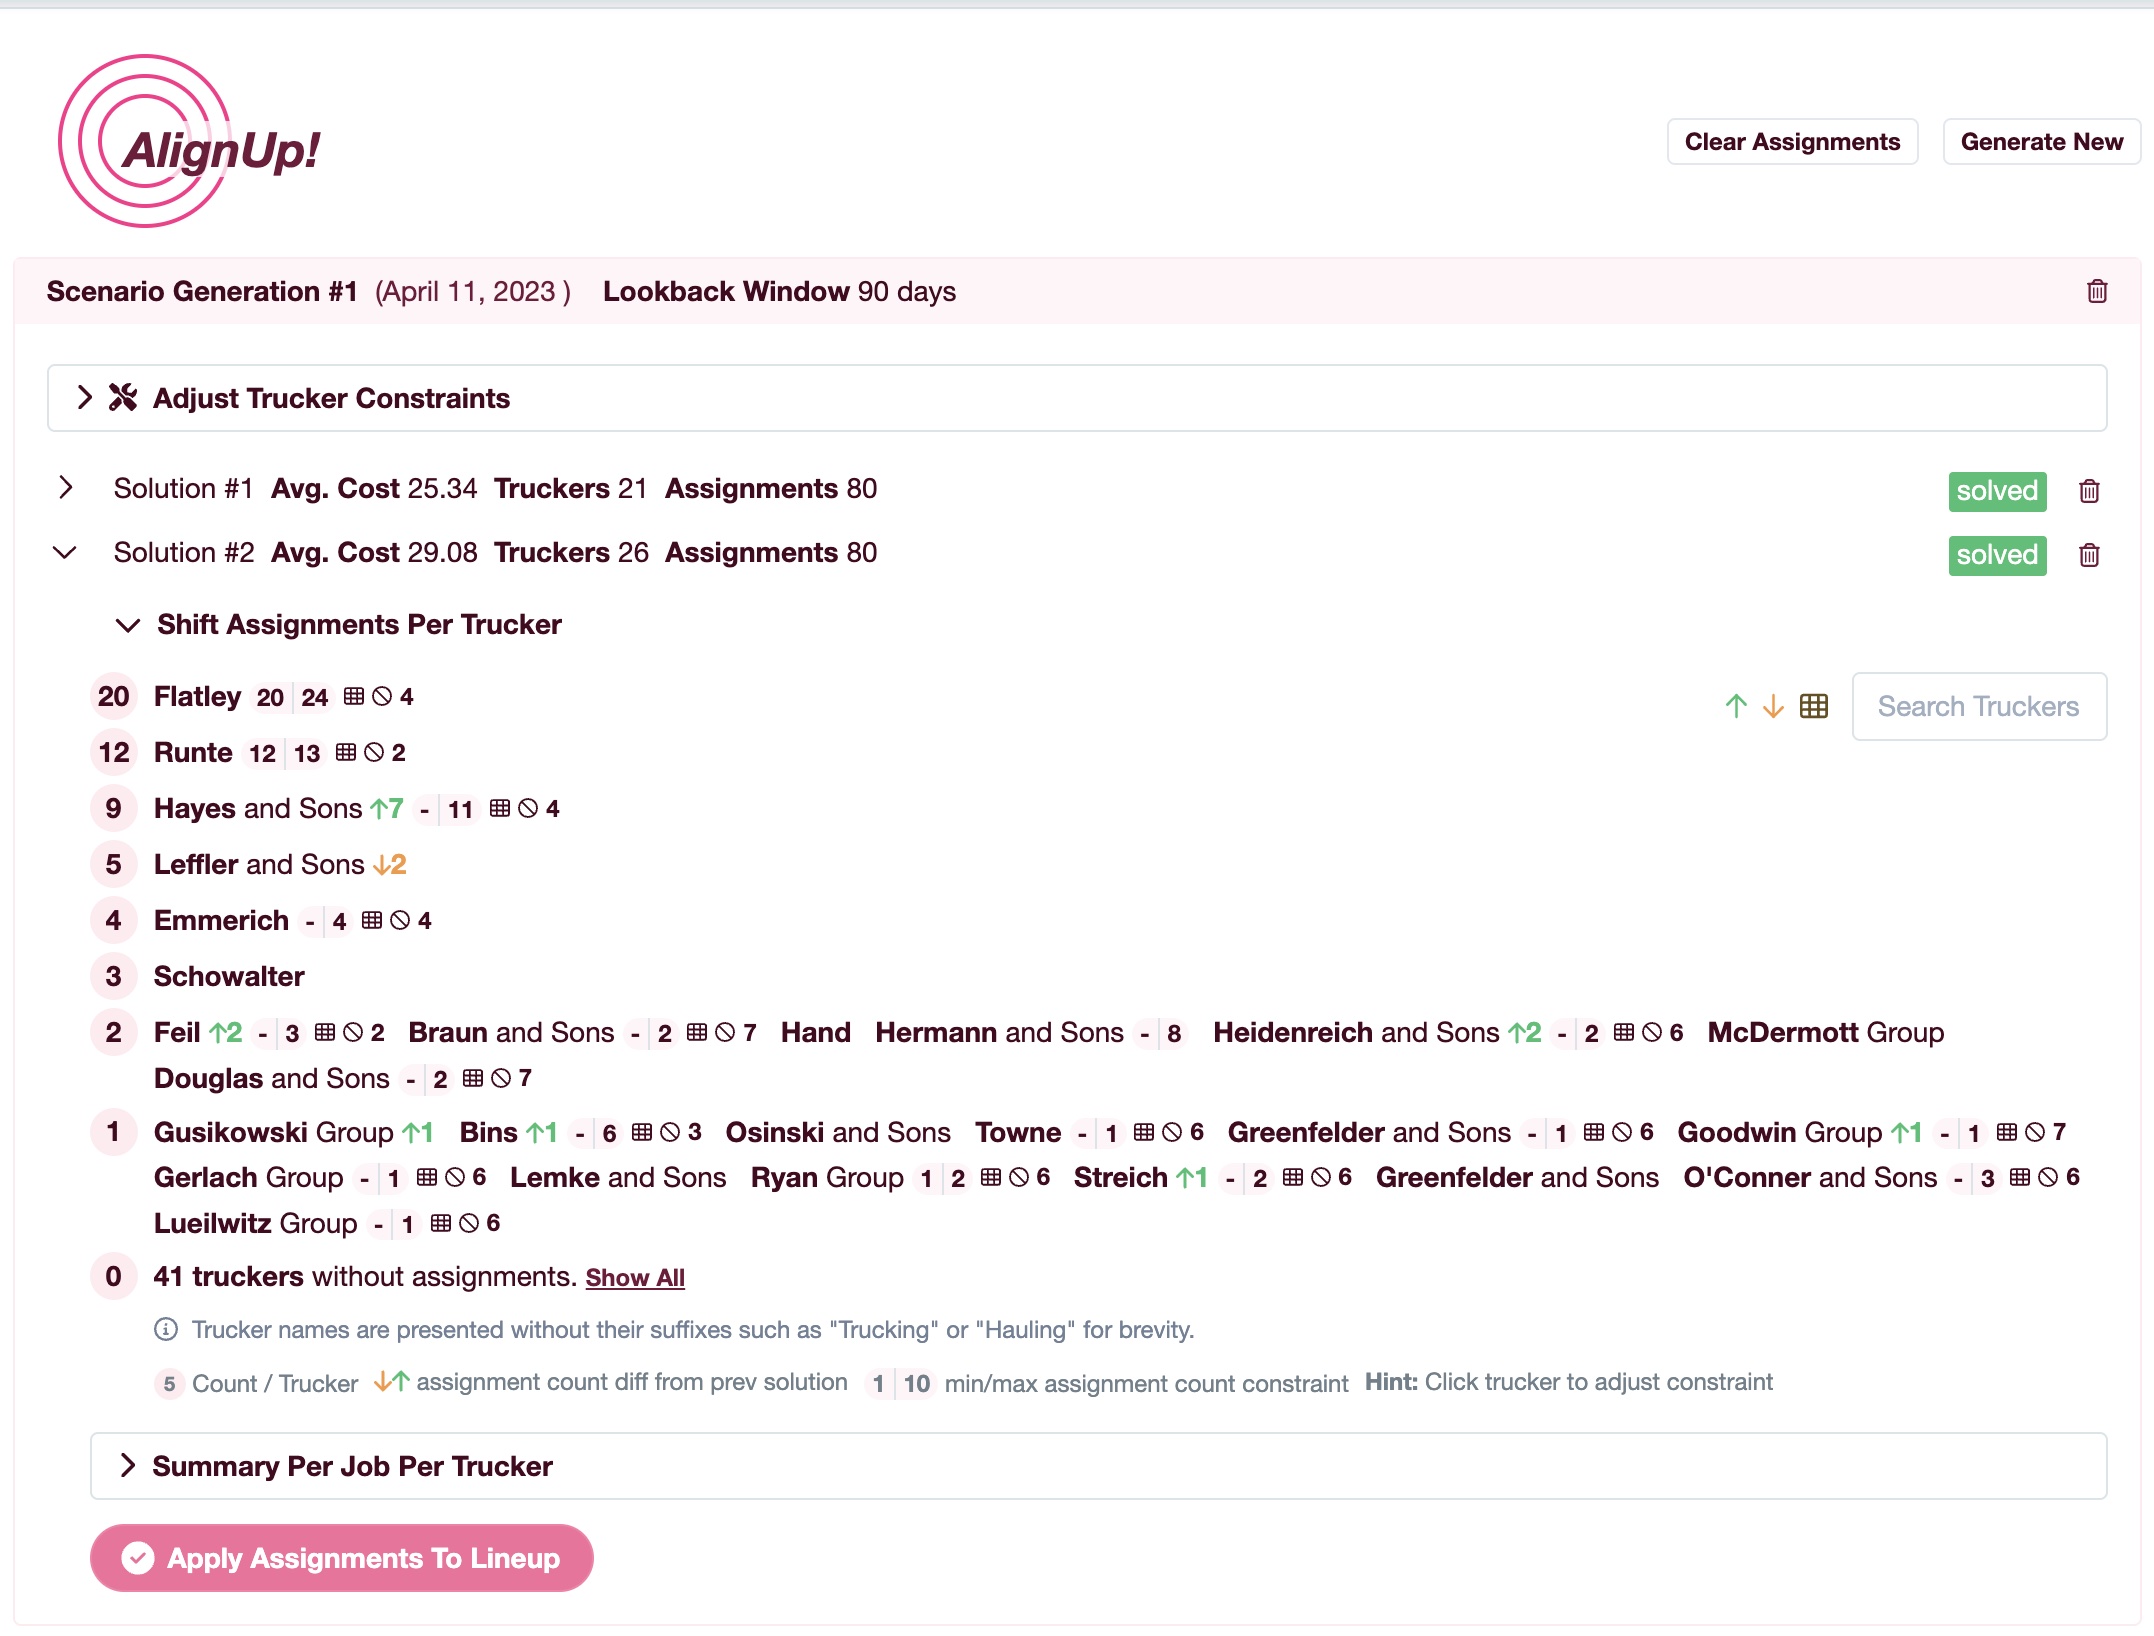Image resolution: width=2154 pixels, height=1636 pixels.
Task: Click the solved badge for Solution #1
Action: [1997, 491]
